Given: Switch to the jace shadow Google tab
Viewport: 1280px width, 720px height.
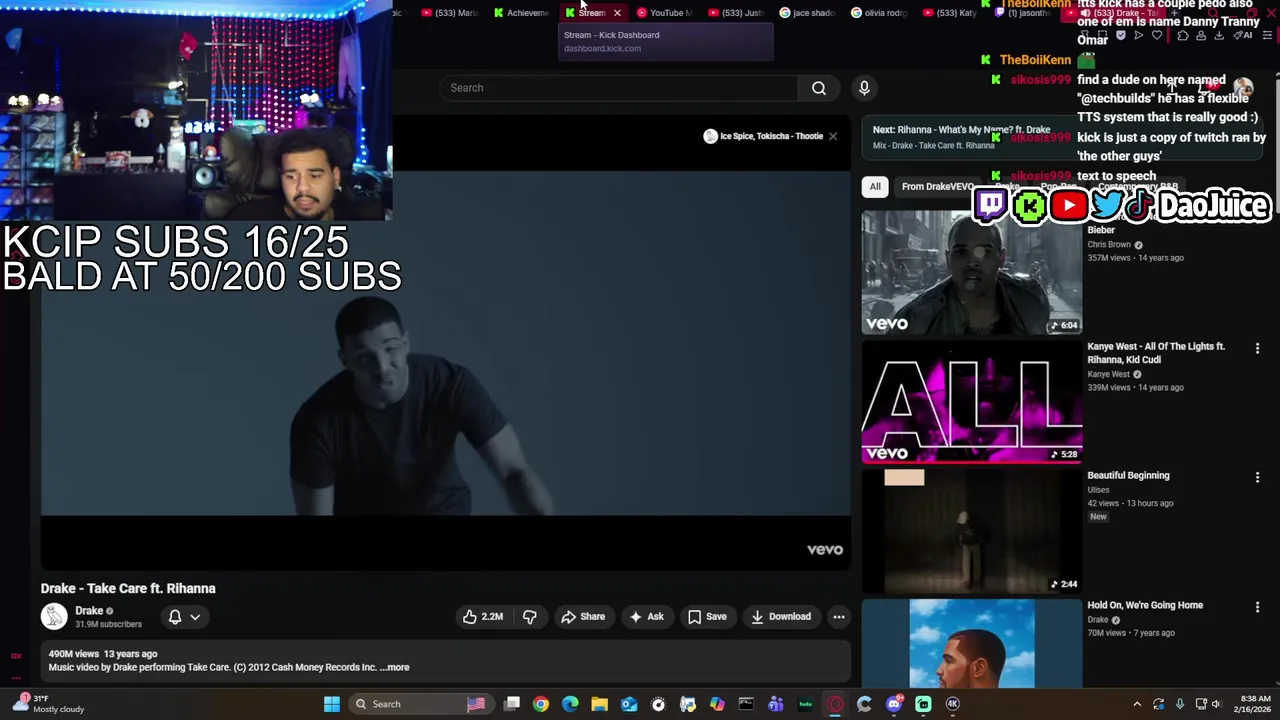Looking at the screenshot, I should (807, 13).
